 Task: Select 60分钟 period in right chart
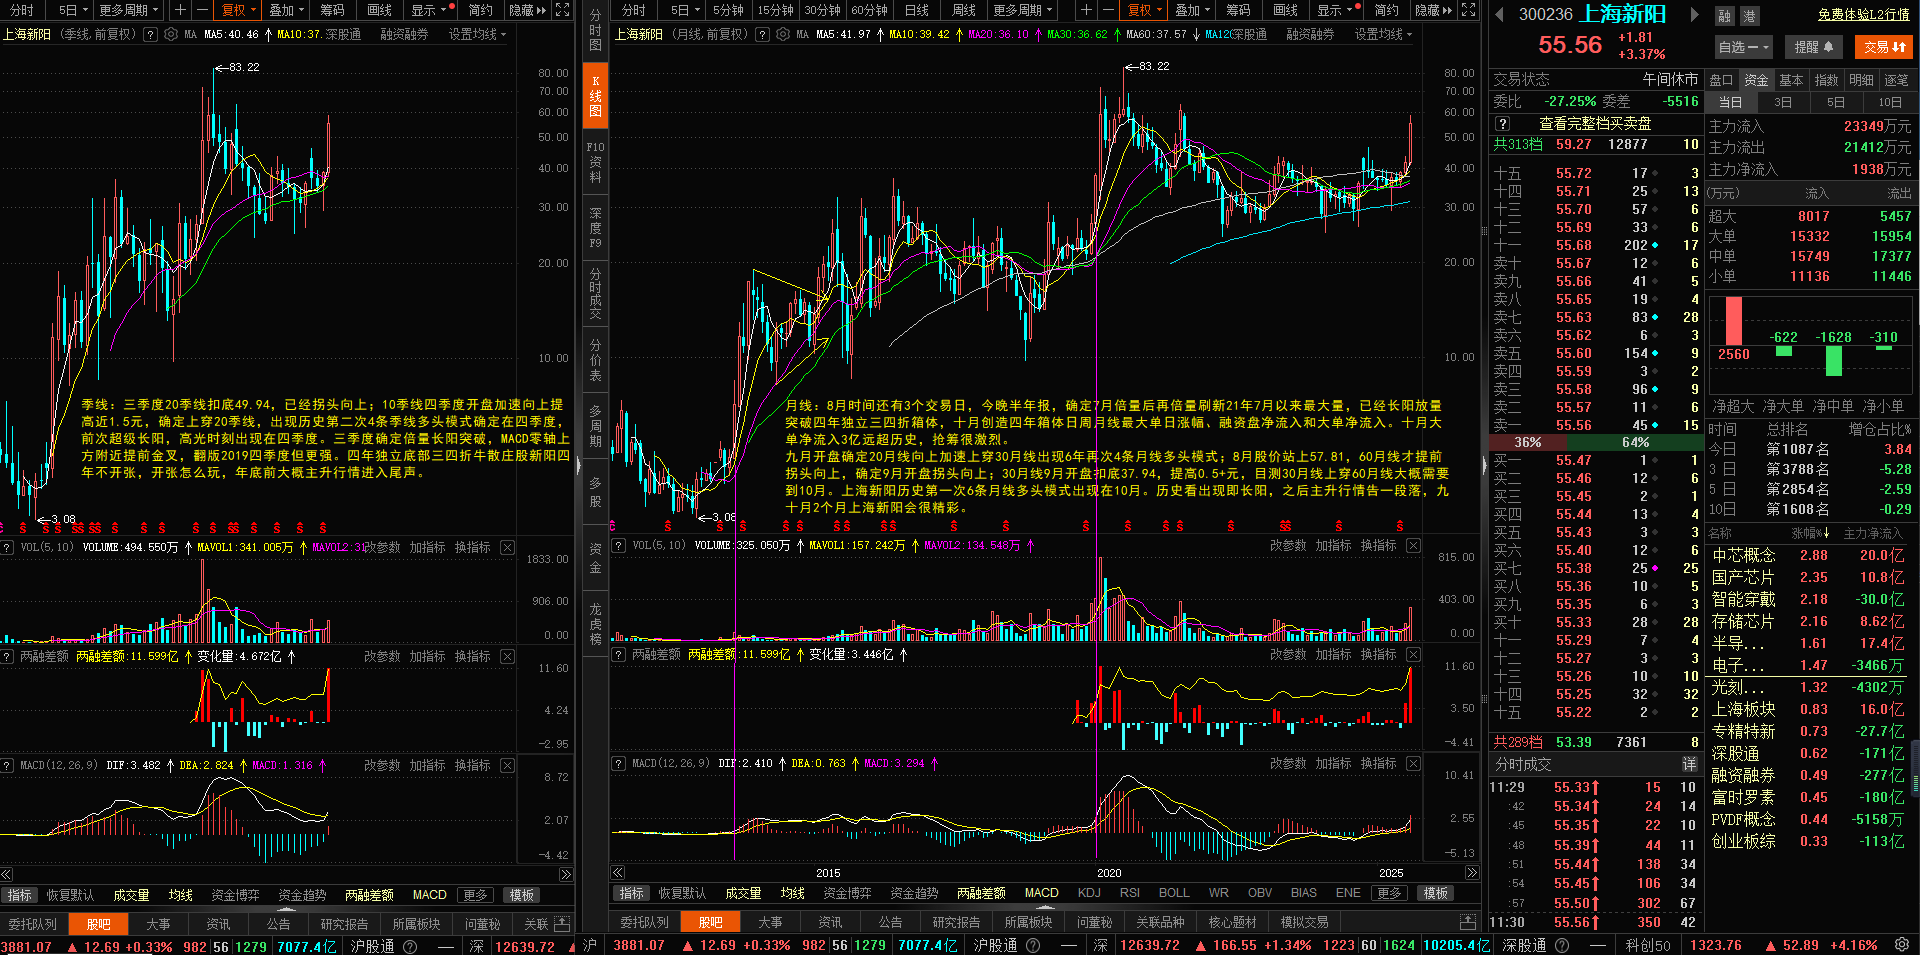[869, 10]
